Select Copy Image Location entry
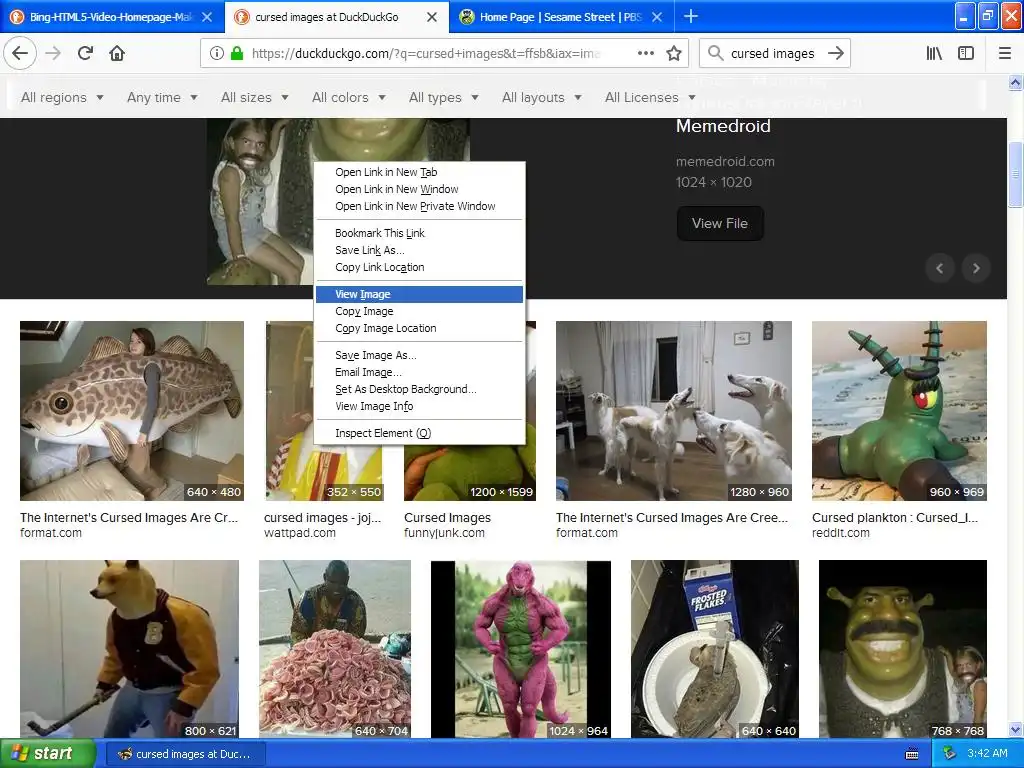The width and height of the screenshot is (1024, 768). click(419, 328)
